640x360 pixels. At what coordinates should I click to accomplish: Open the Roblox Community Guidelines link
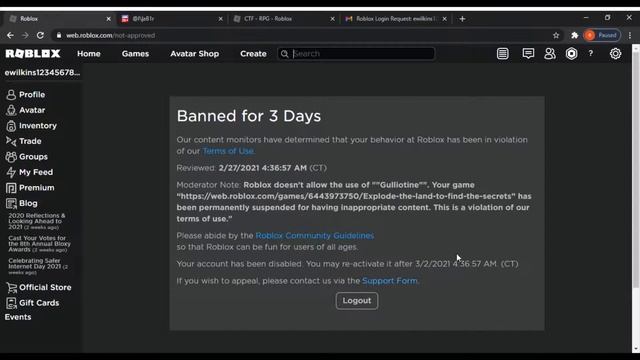pos(315,236)
